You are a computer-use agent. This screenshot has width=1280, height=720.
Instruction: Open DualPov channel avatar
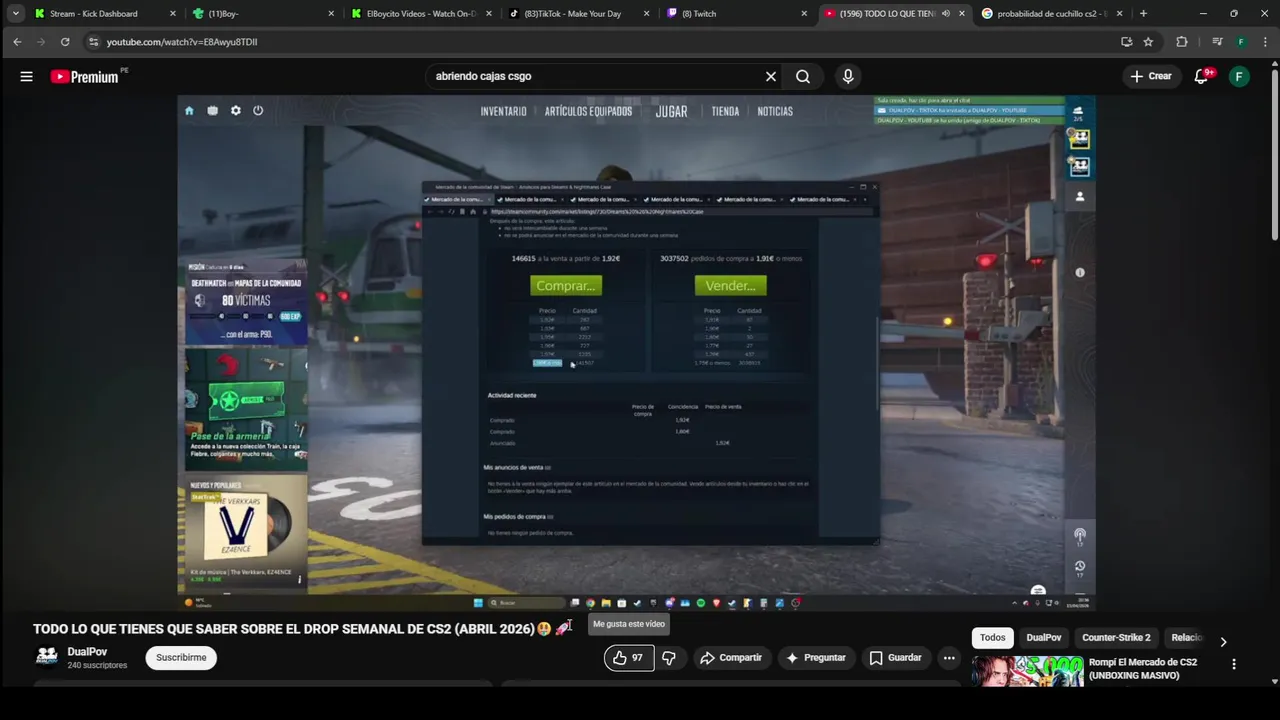pyautogui.click(x=47, y=657)
